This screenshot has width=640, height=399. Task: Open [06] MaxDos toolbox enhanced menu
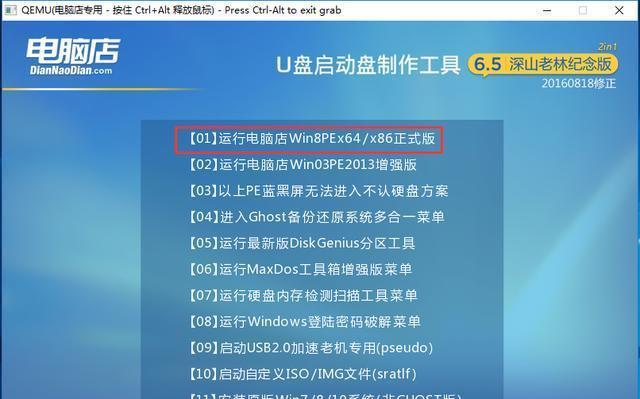[300, 269]
